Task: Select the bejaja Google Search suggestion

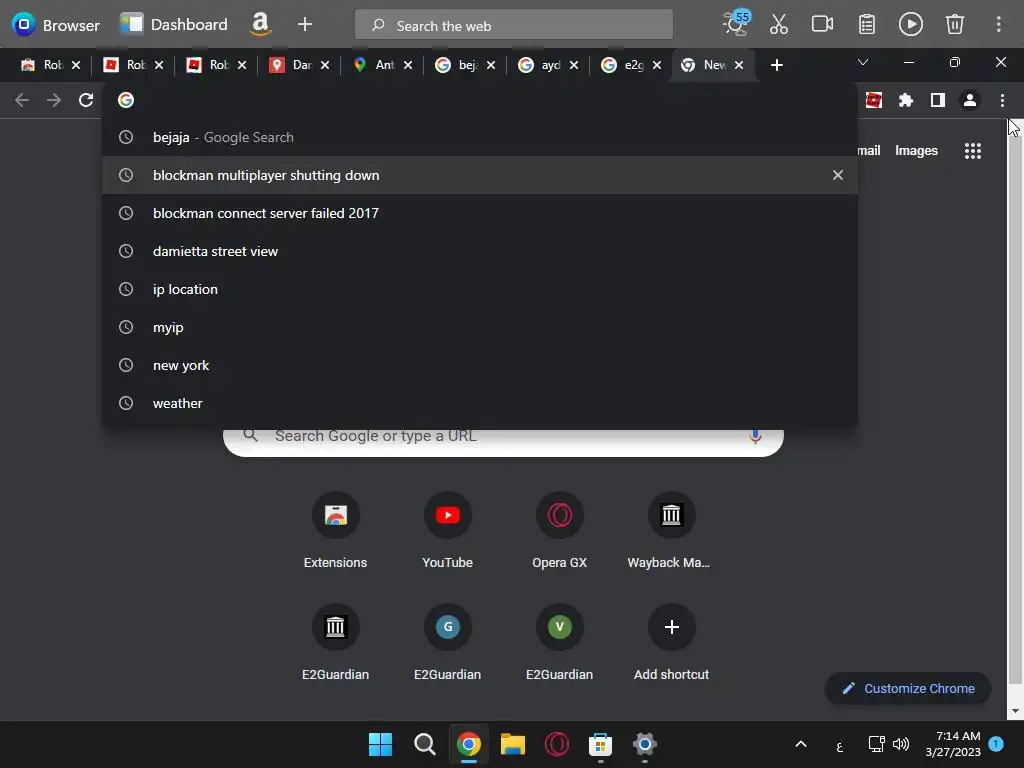Action: (x=479, y=137)
